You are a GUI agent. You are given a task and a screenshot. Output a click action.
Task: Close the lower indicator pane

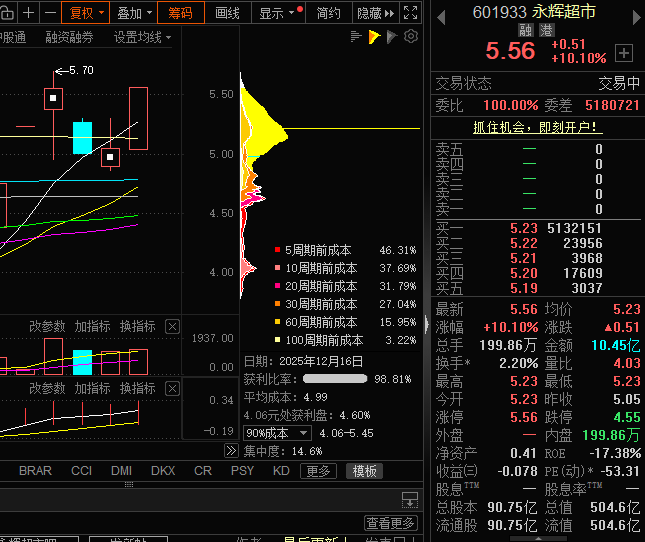172,389
